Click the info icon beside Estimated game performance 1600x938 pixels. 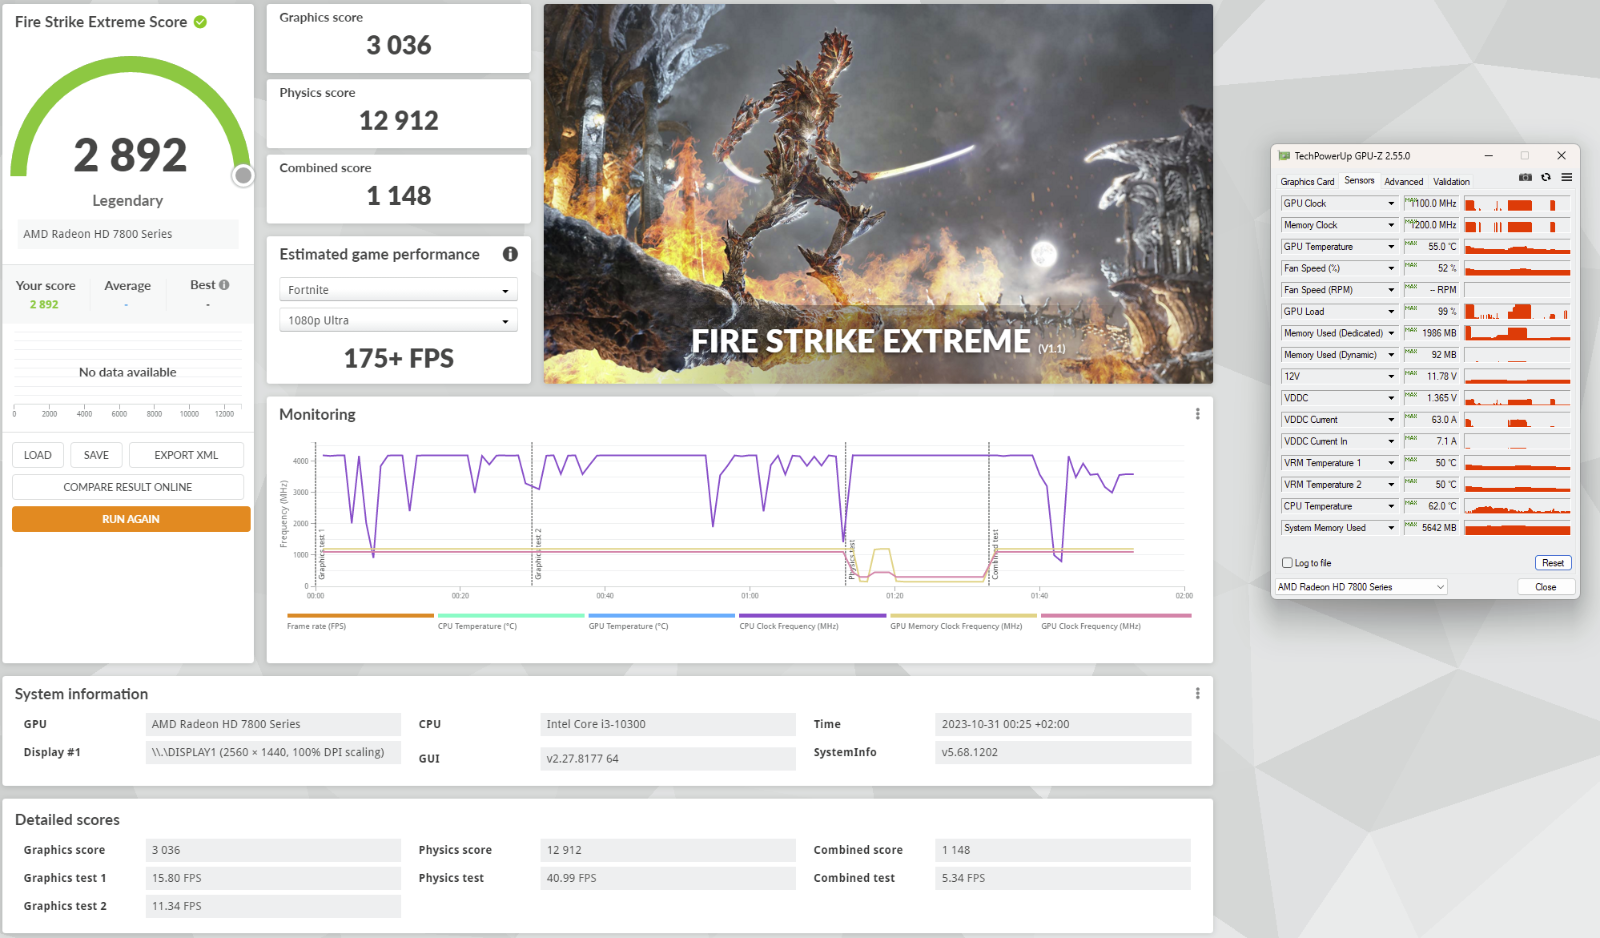click(510, 254)
